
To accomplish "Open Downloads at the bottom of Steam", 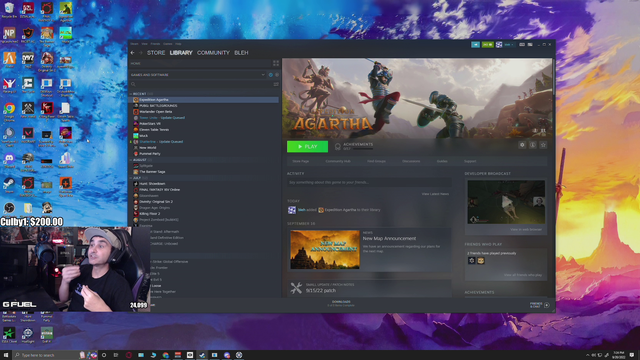I will (x=341, y=303).
